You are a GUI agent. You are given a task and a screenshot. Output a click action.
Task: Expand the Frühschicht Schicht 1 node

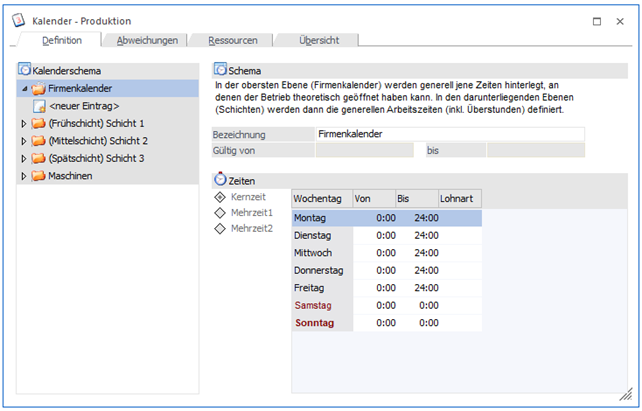point(24,124)
